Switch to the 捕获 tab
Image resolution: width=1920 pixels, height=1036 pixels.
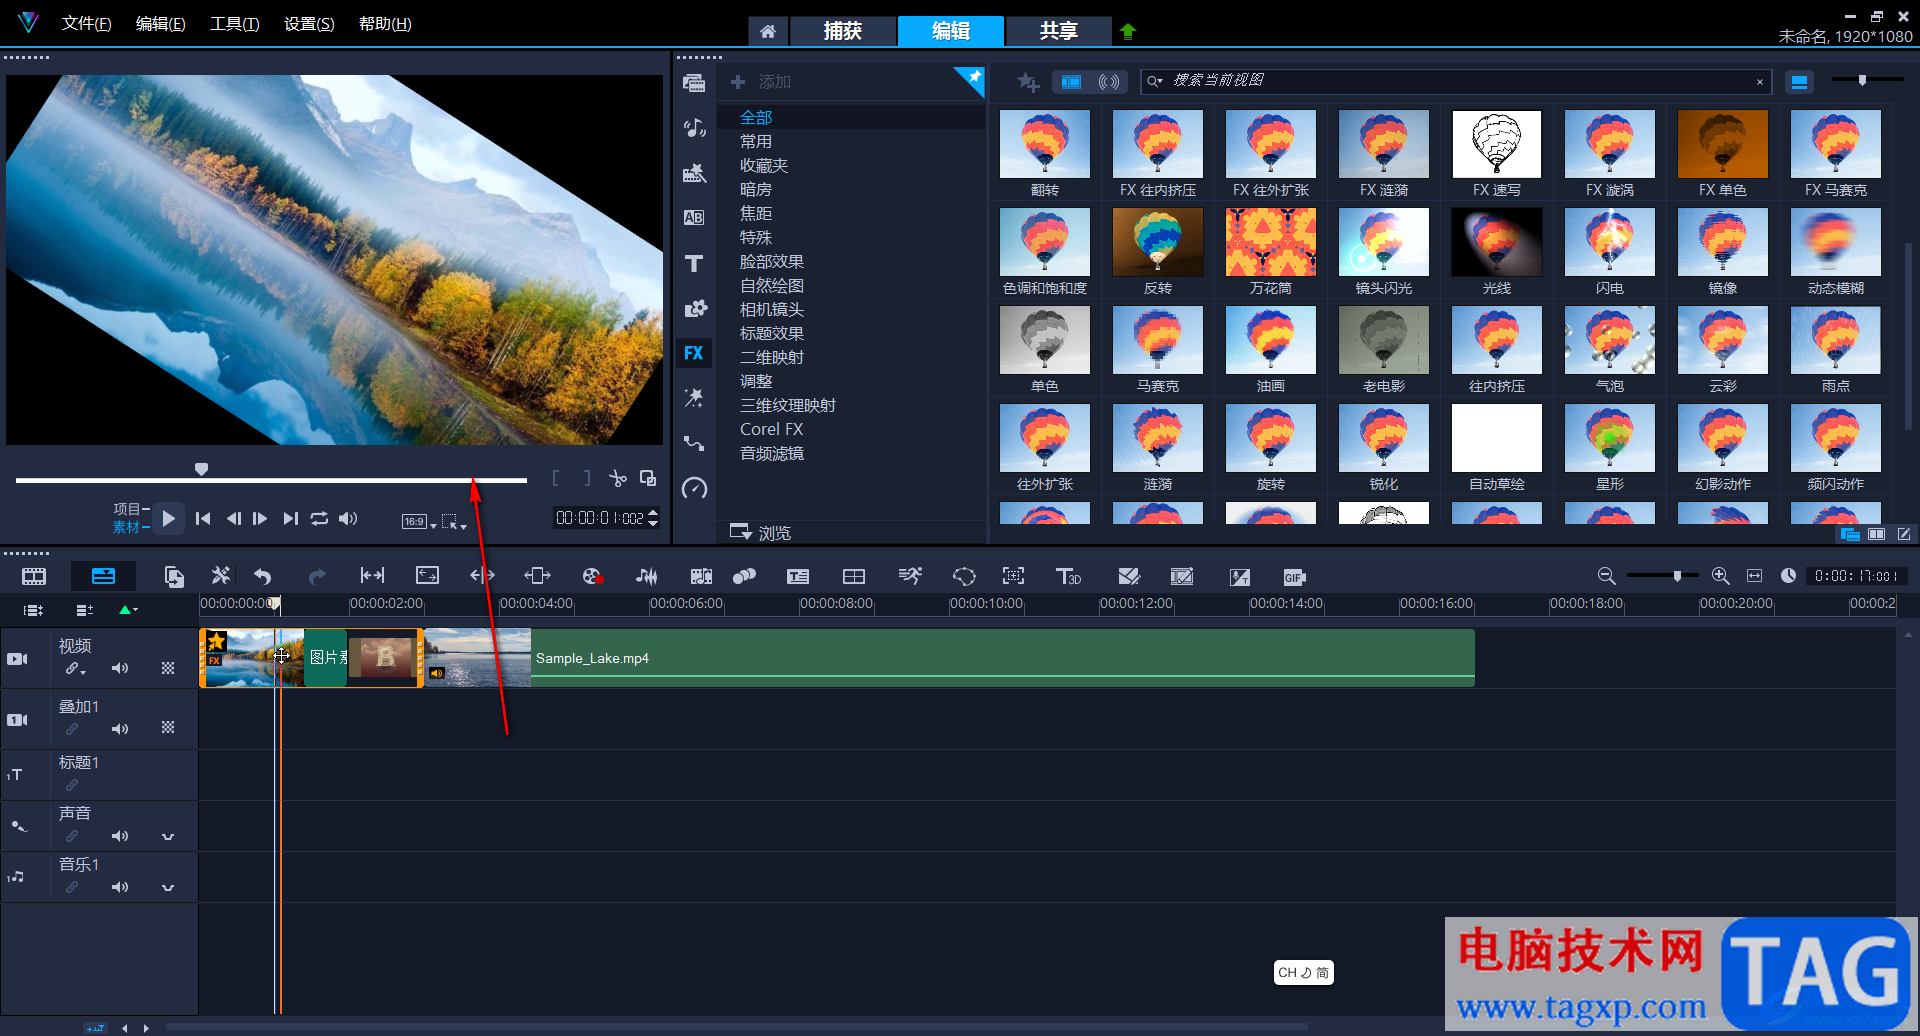[843, 31]
